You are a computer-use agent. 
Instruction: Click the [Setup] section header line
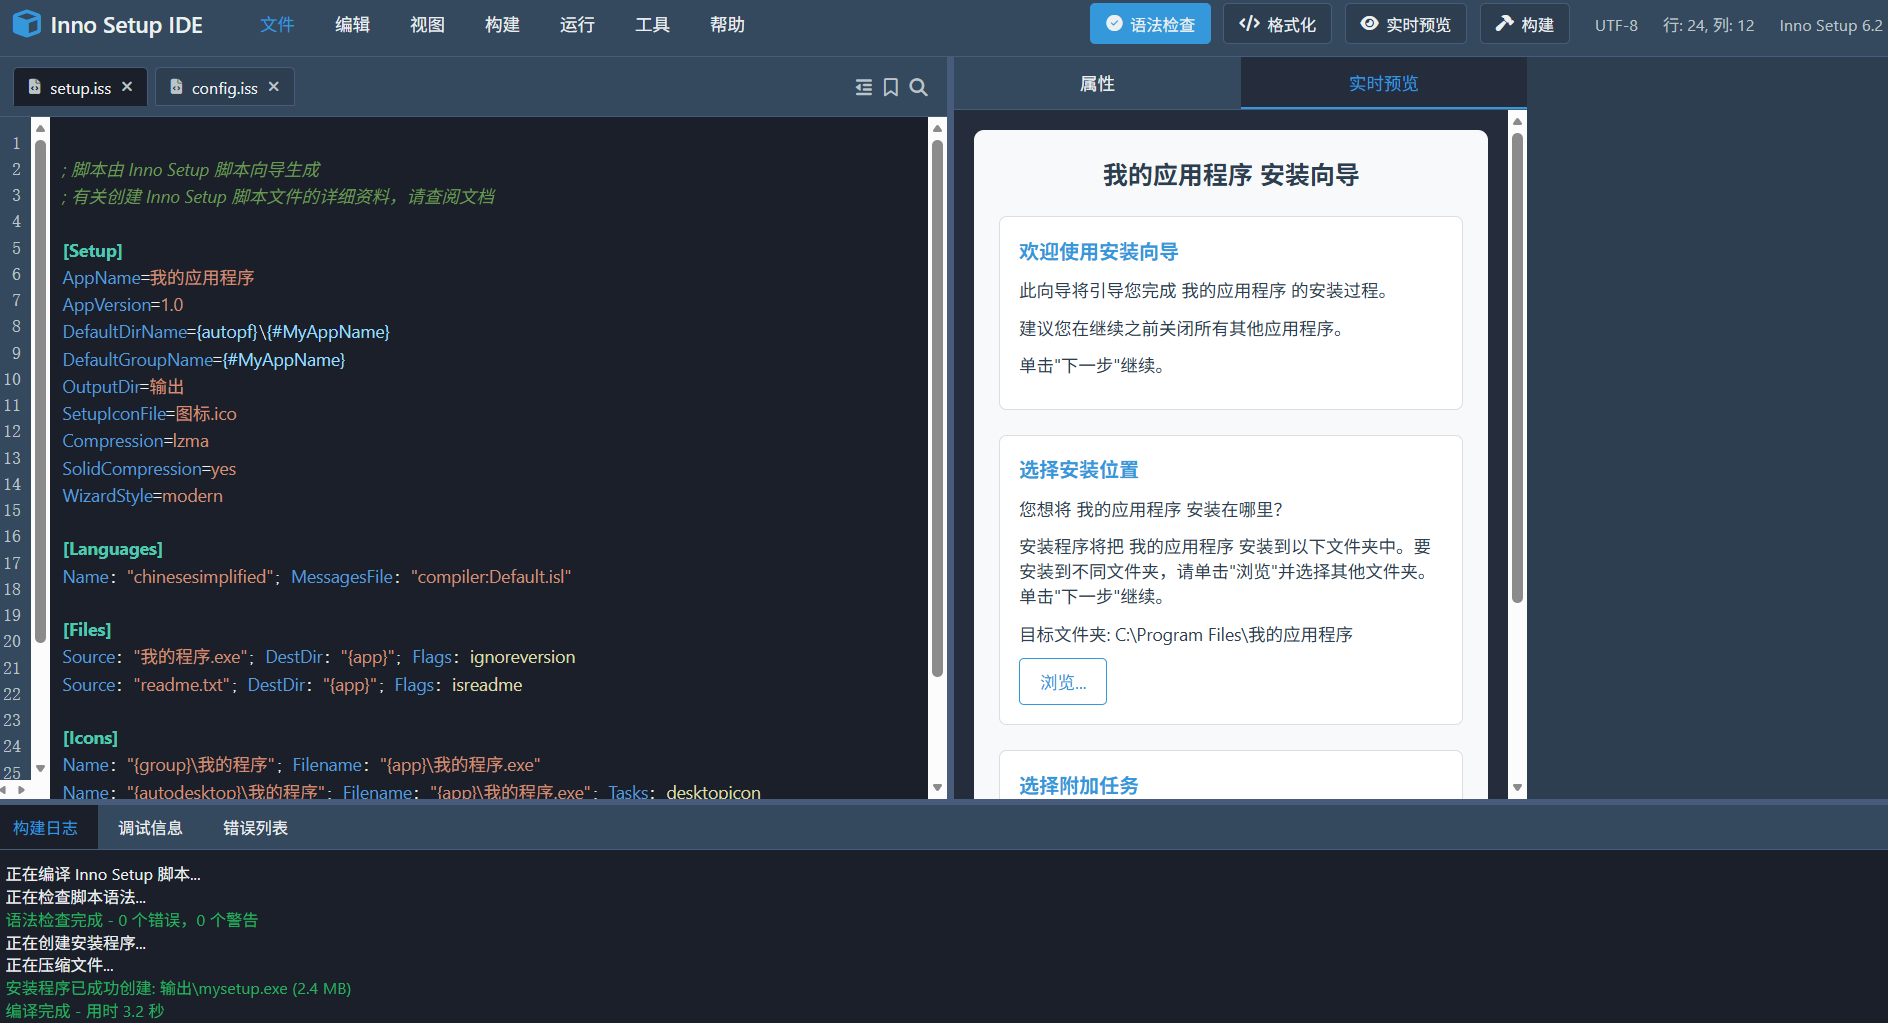coord(93,251)
